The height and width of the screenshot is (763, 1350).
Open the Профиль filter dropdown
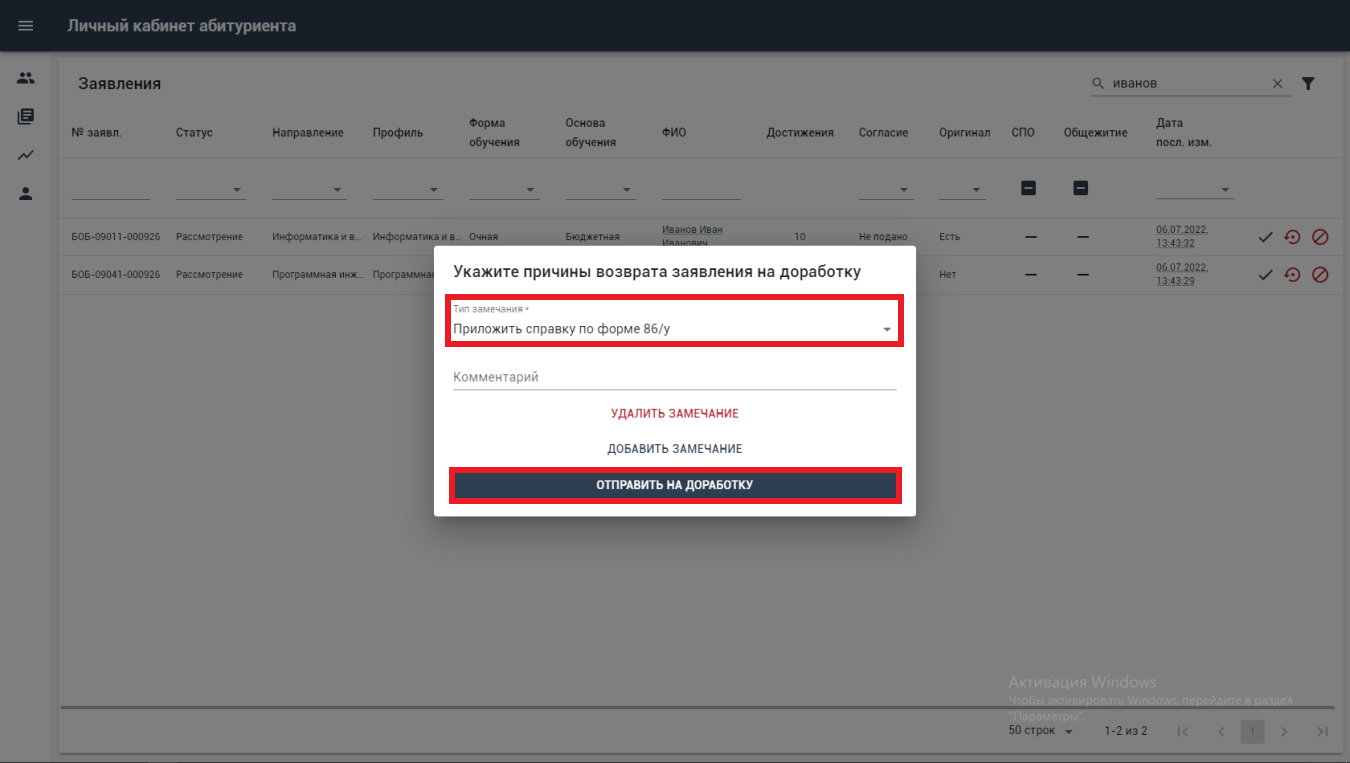(x=408, y=189)
